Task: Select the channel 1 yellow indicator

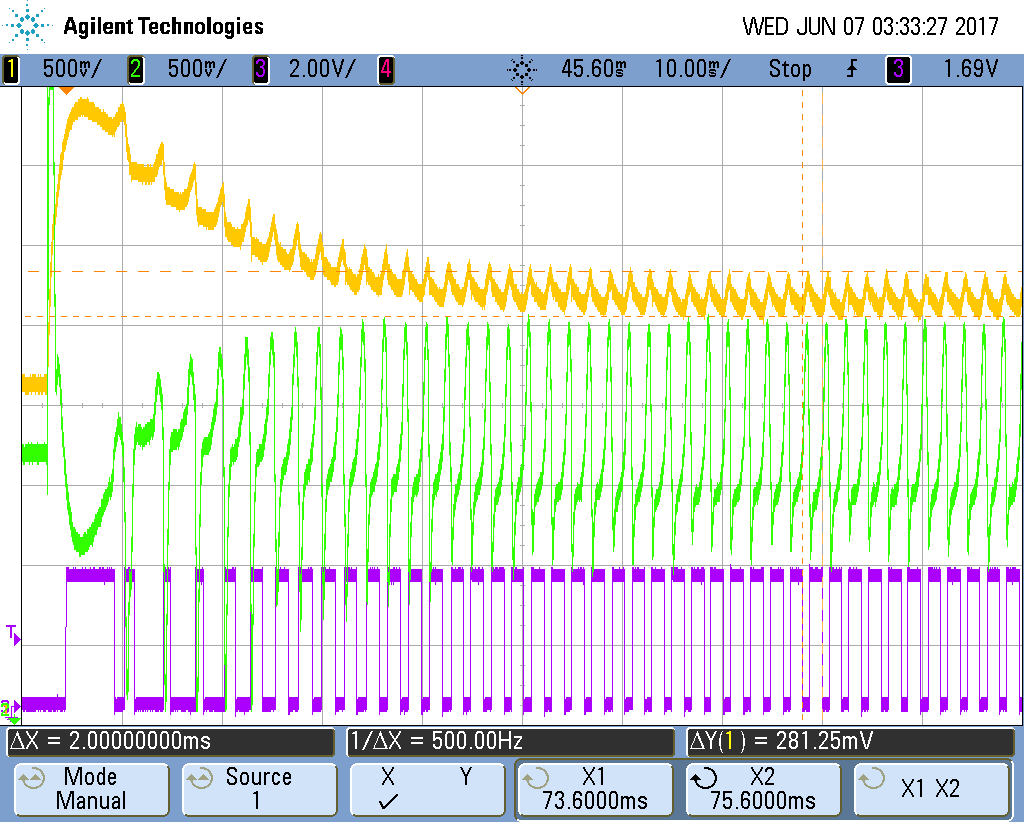Action: 11,70
